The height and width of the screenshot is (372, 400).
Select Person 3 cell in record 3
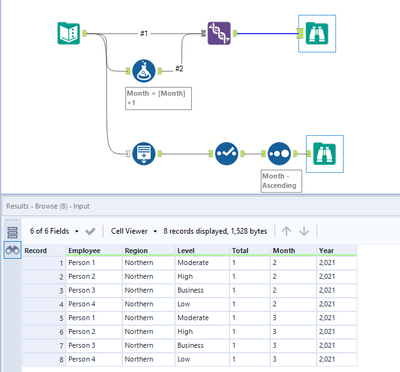[x=94, y=290]
